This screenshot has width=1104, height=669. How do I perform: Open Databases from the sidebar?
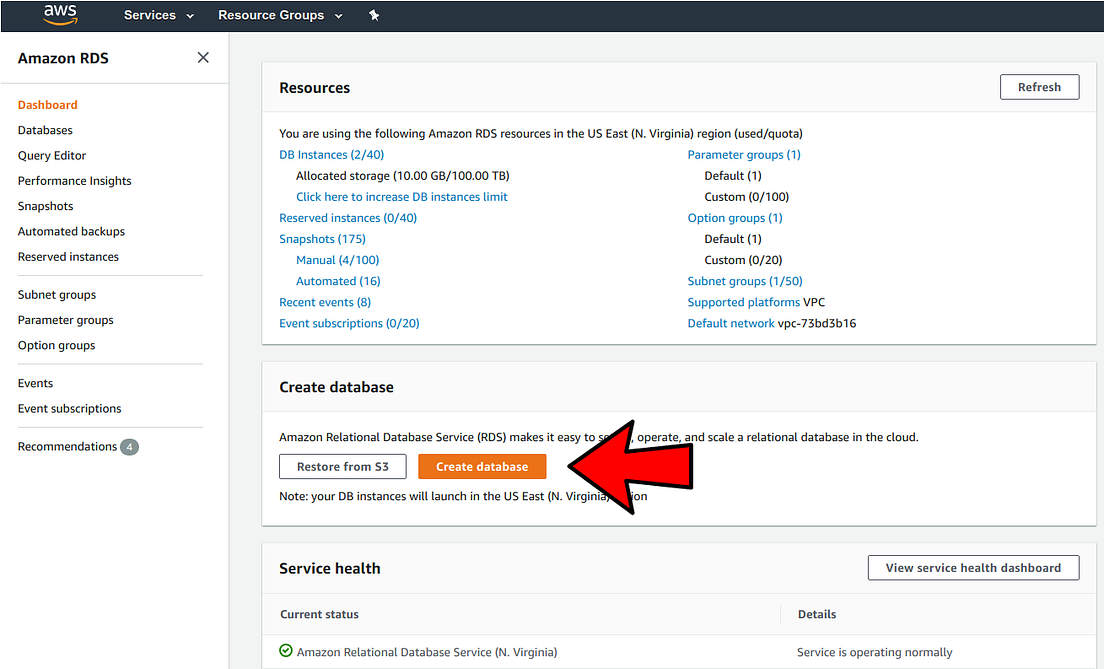[45, 129]
